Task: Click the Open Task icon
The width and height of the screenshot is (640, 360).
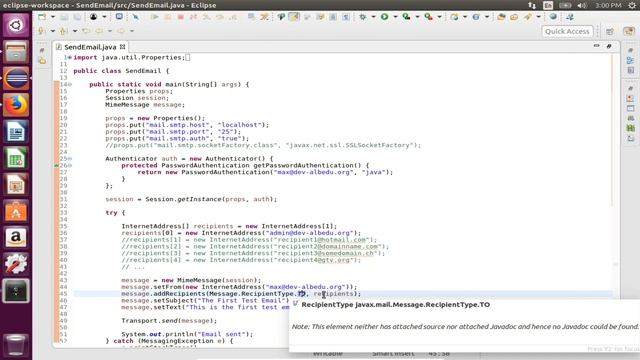Action: point(514,17)
